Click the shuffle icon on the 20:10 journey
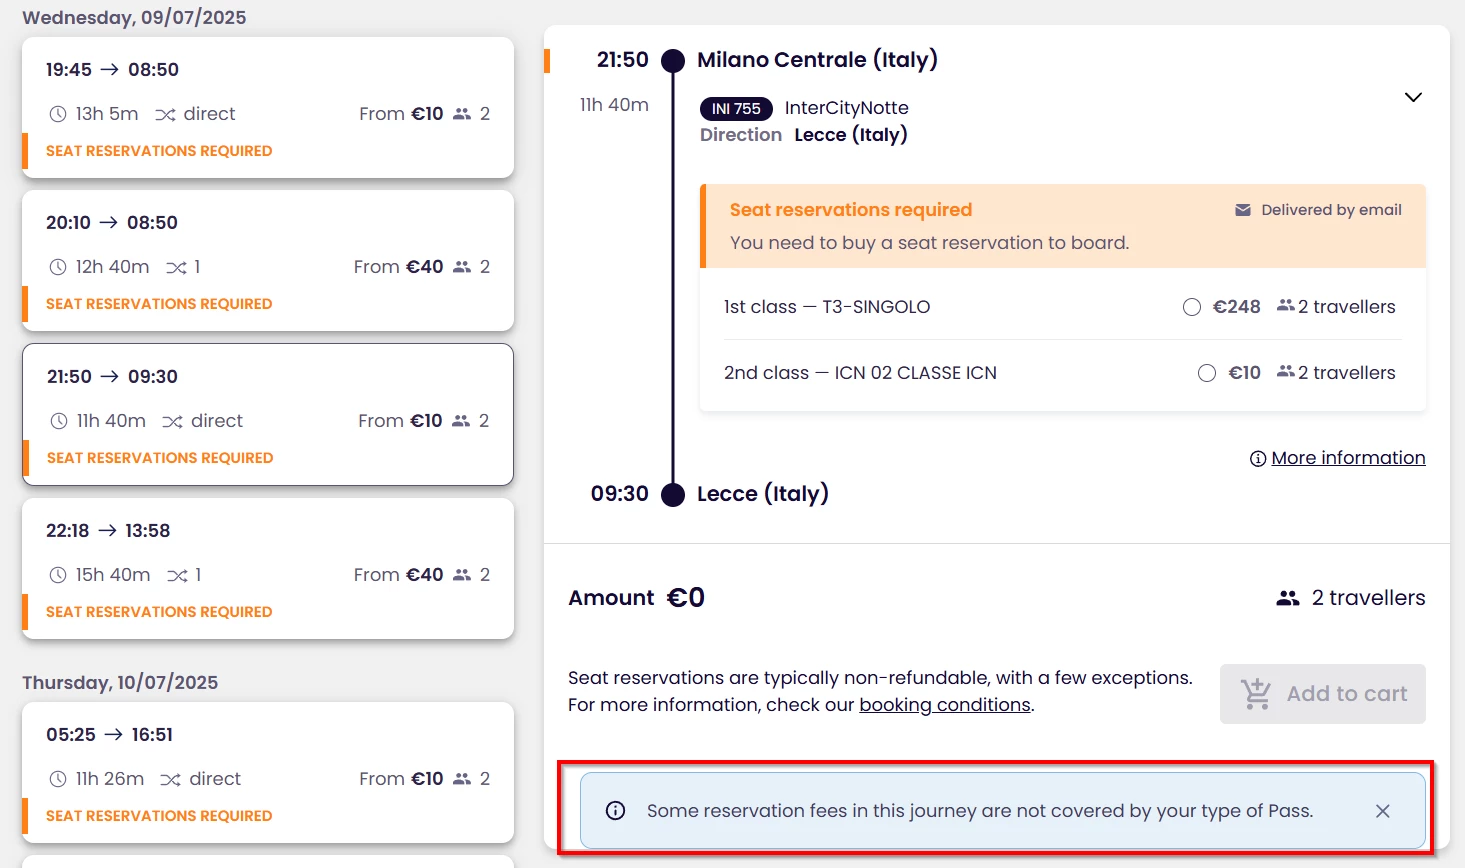1465x868 pixels. [x=176, y=268]
